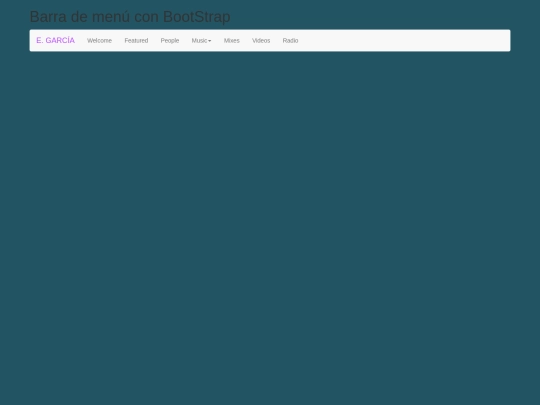The height and width of the screenshot is (405, 540).
Task: Expand the Music dropdown menu
Action: [201, 40]
